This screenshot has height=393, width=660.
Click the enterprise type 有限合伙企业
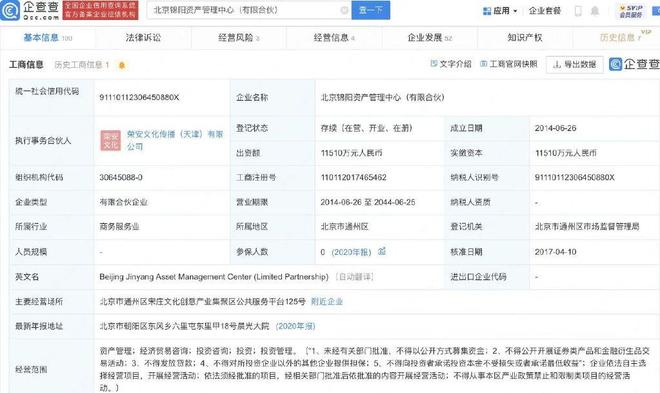click(123, 202)
